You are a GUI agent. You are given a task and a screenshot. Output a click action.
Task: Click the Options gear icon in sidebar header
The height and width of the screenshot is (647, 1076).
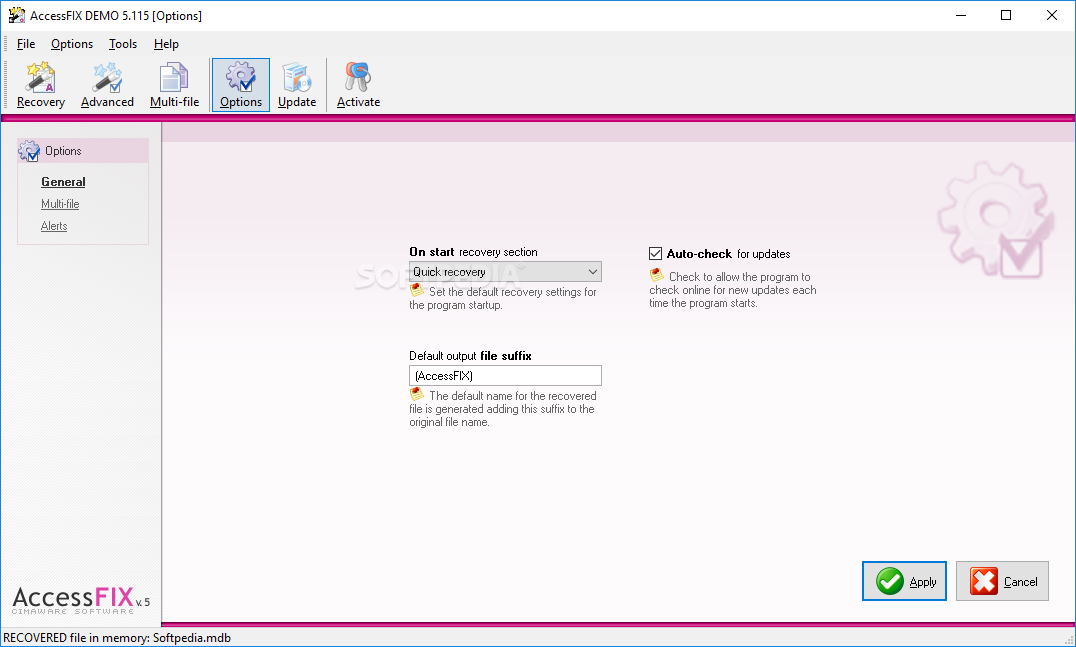coord(29,151)
